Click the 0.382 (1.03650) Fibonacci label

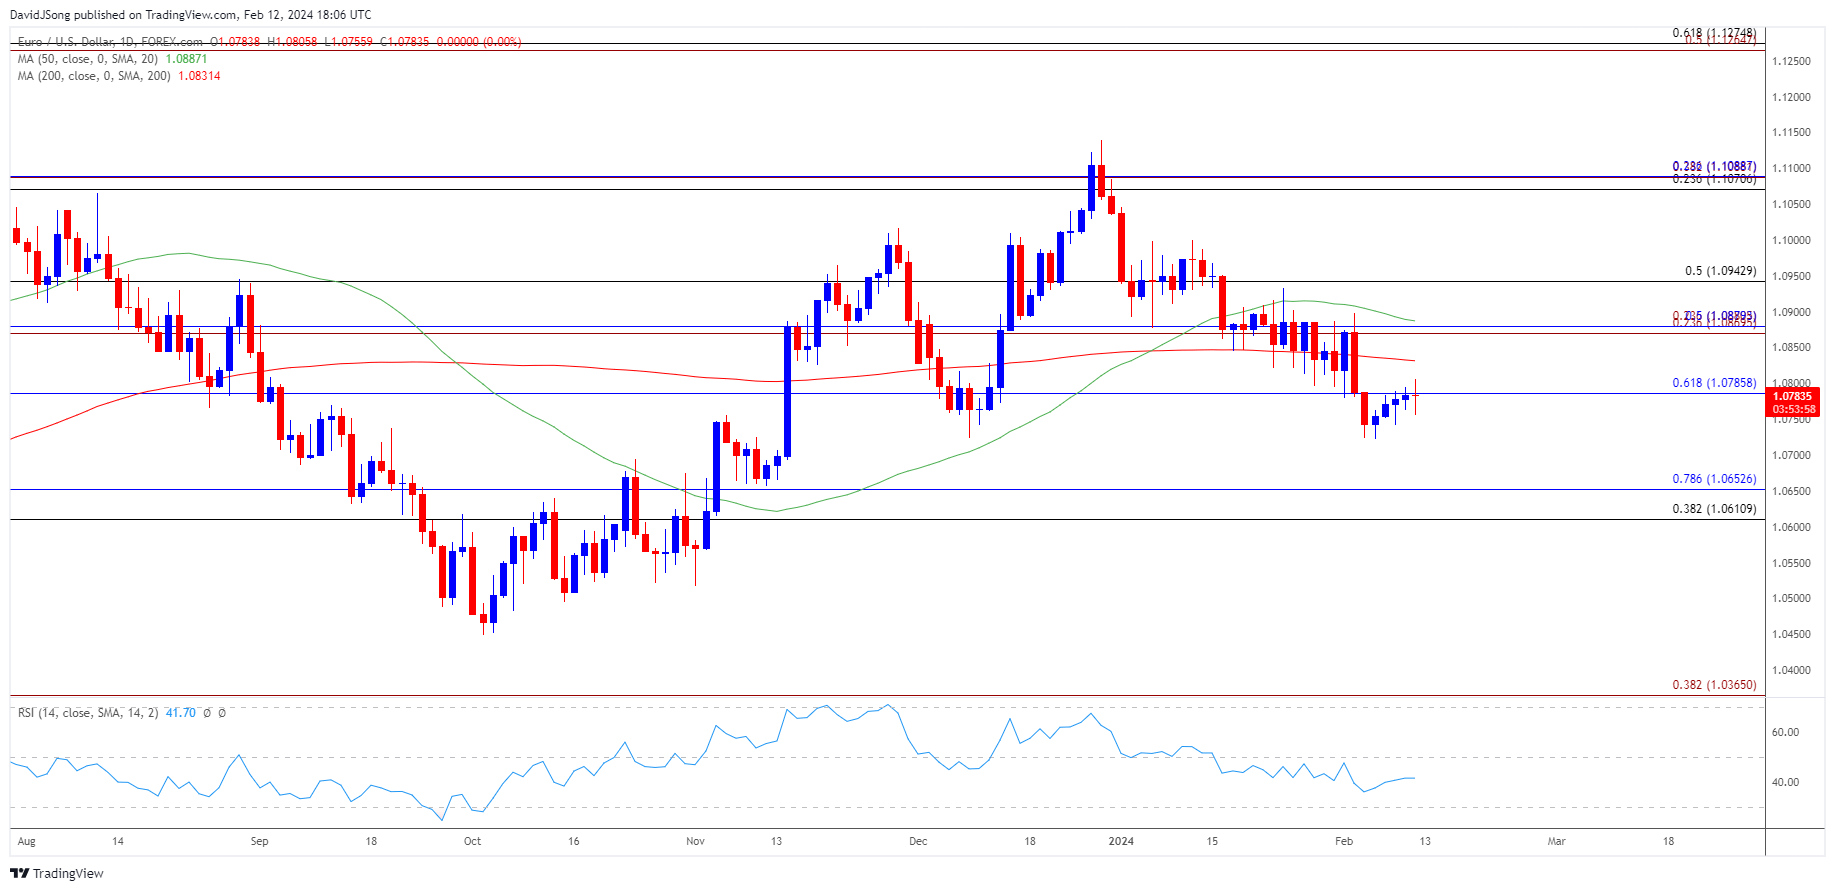tap(1714, 685)
